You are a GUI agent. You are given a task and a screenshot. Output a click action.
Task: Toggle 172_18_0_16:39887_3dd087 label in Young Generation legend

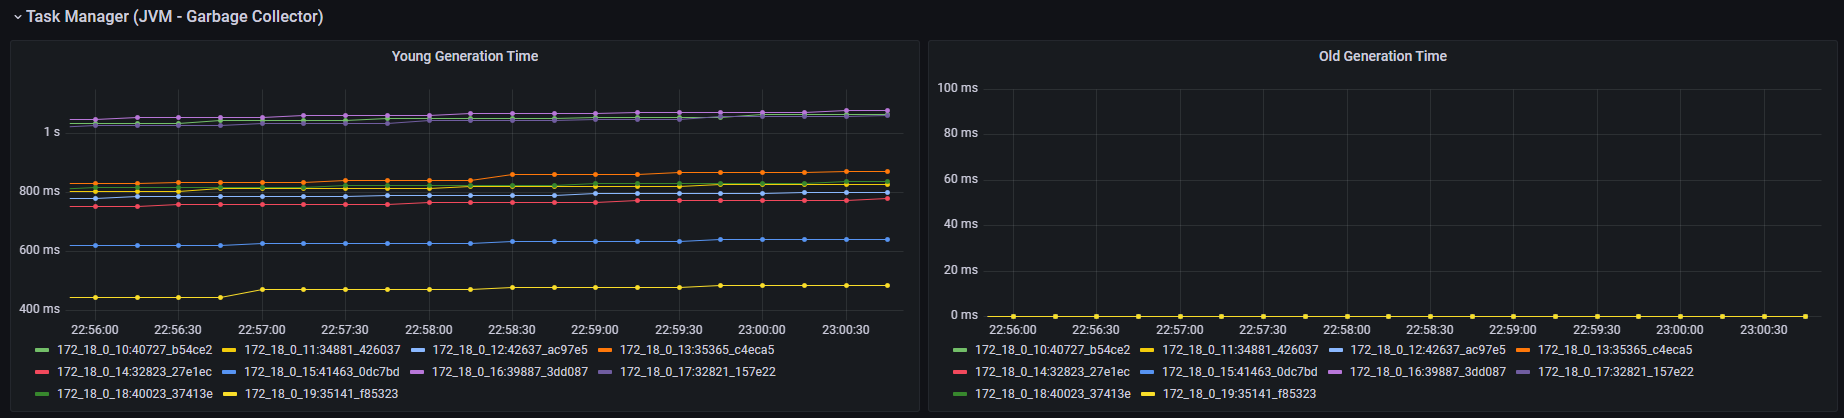(509, 372)
